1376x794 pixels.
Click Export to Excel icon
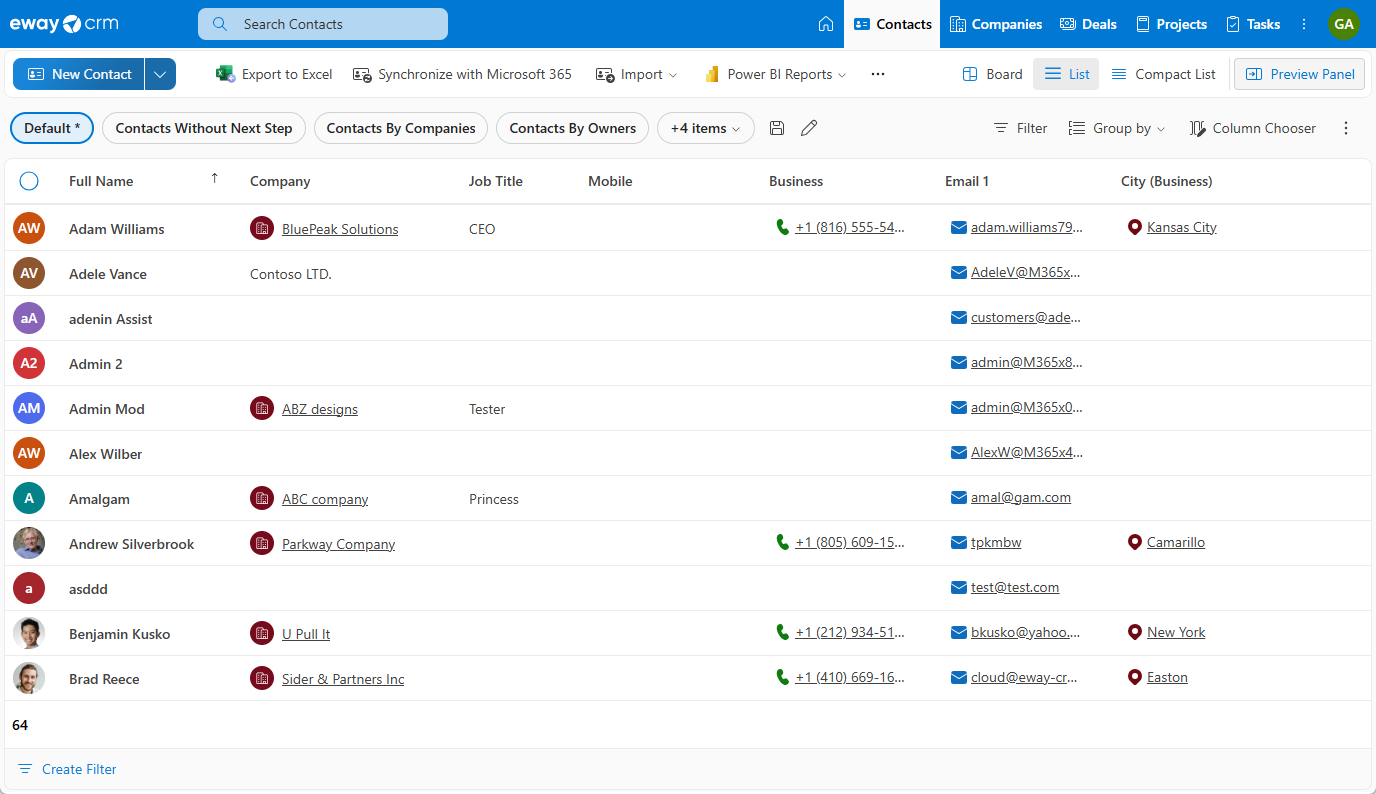point(226,74)
